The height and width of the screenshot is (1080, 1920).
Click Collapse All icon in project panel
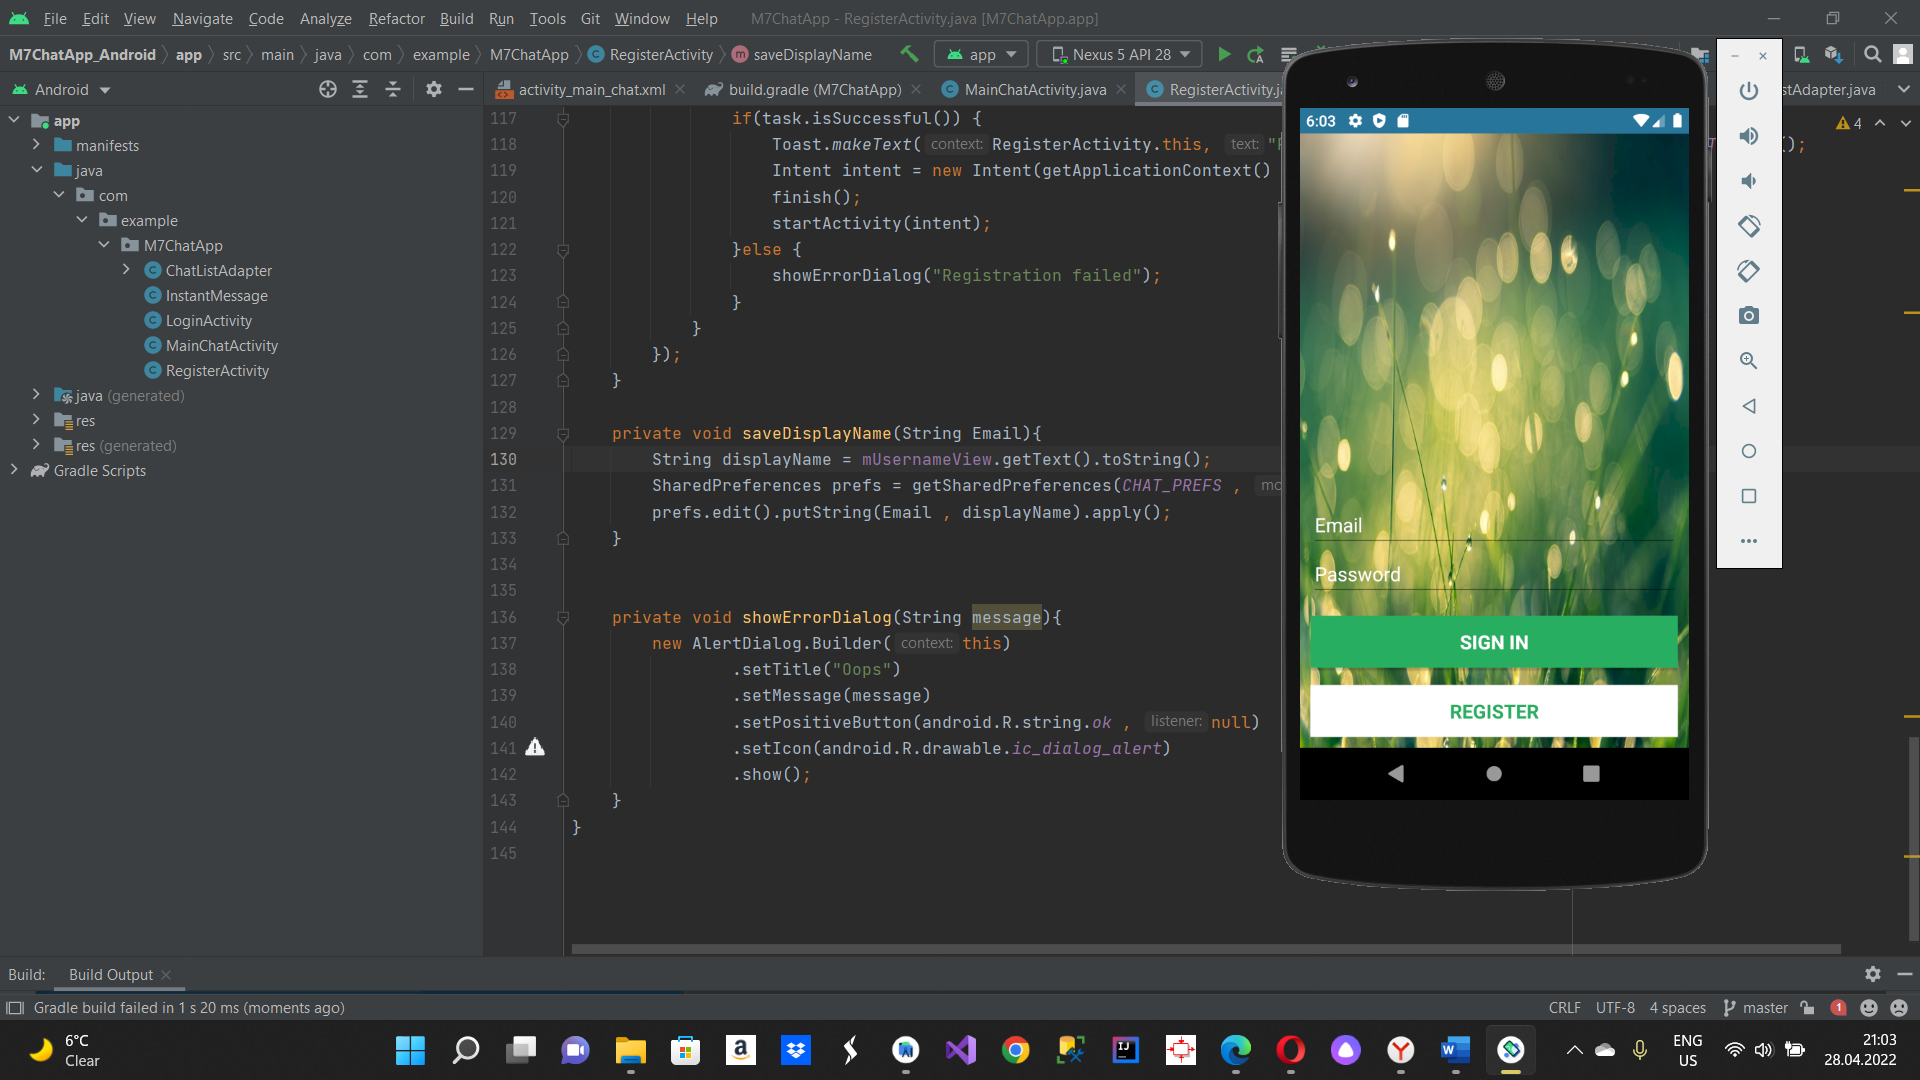click(x=393, y=89)
